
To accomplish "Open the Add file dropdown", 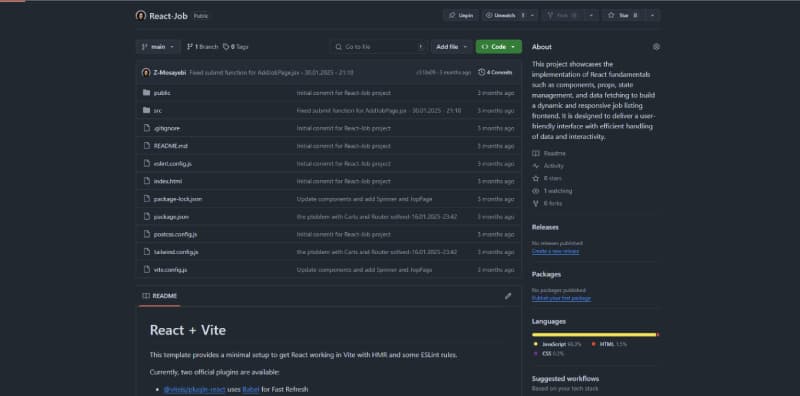I will pyautogui.click(x=451, y=47).
